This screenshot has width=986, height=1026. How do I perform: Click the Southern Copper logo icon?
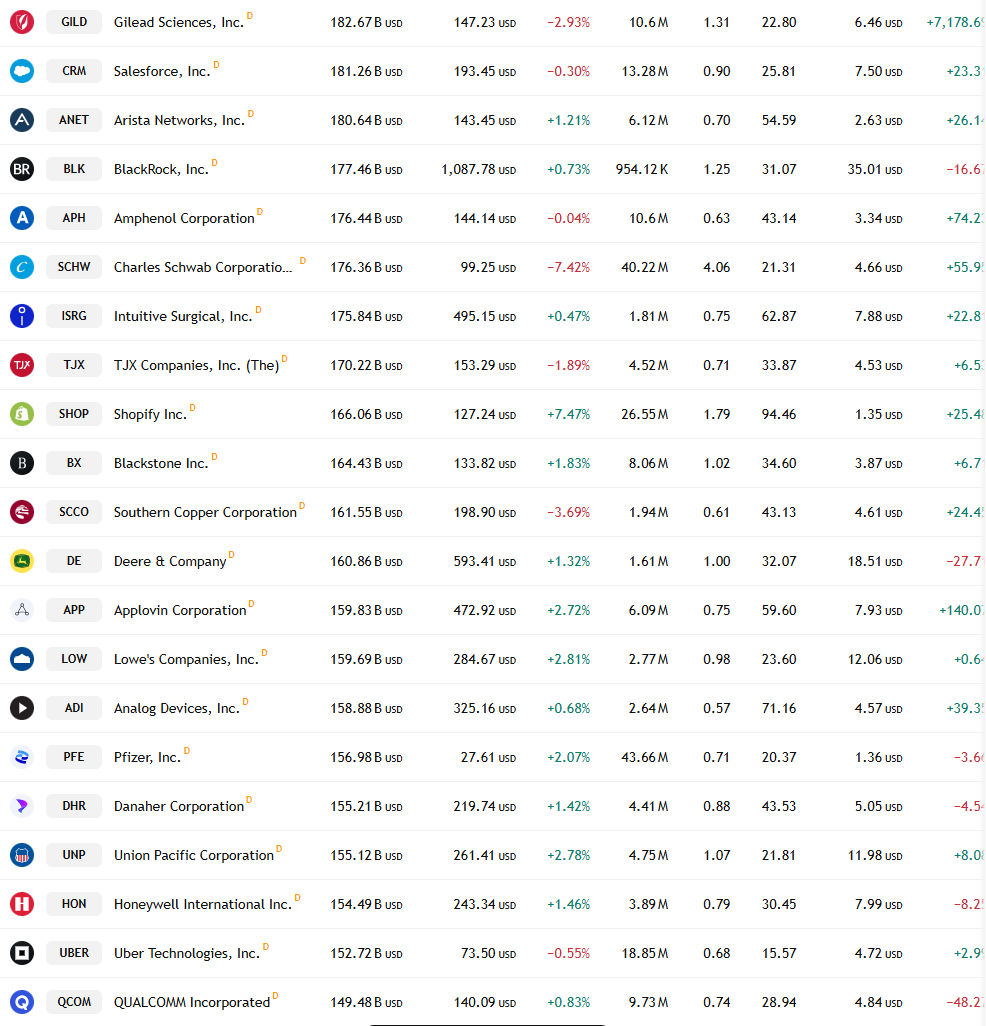coord(22,512)
